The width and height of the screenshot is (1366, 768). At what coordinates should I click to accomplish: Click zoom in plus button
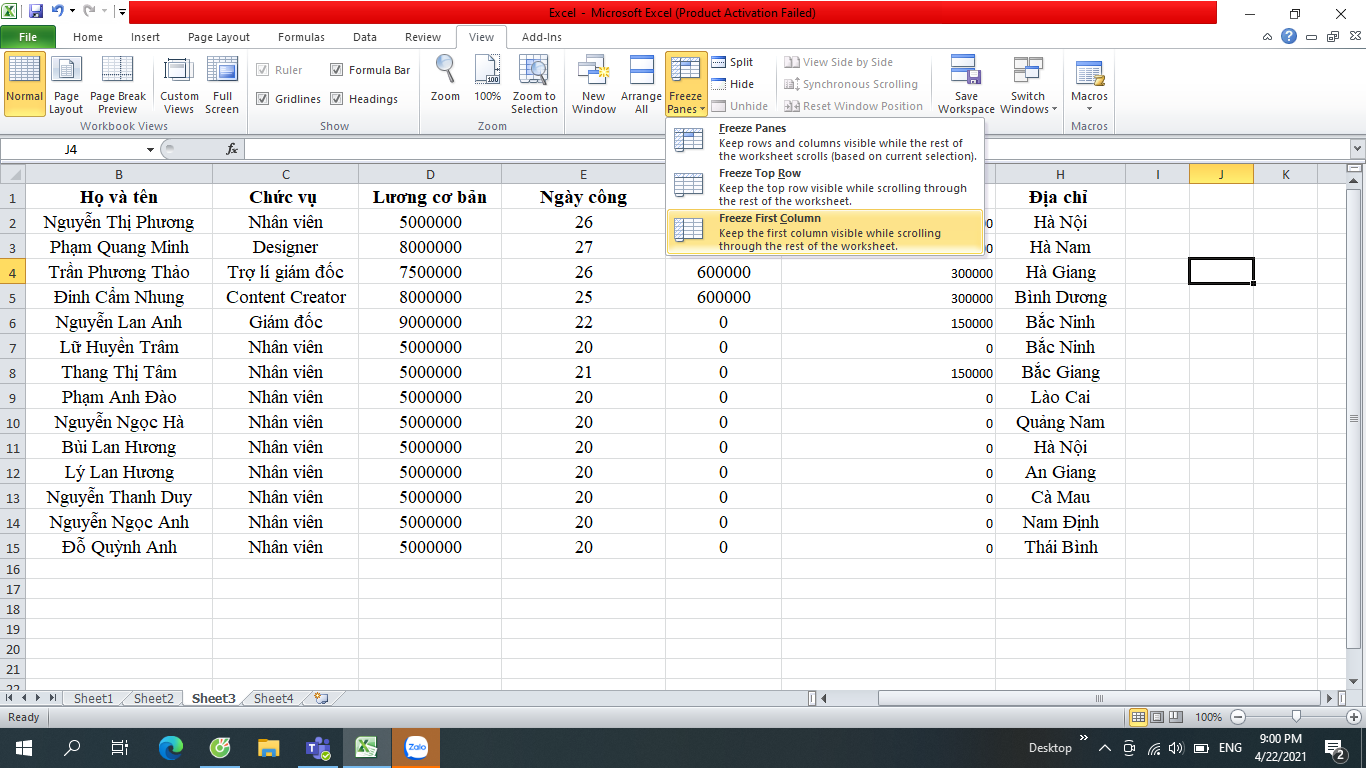pos(1354,717)
